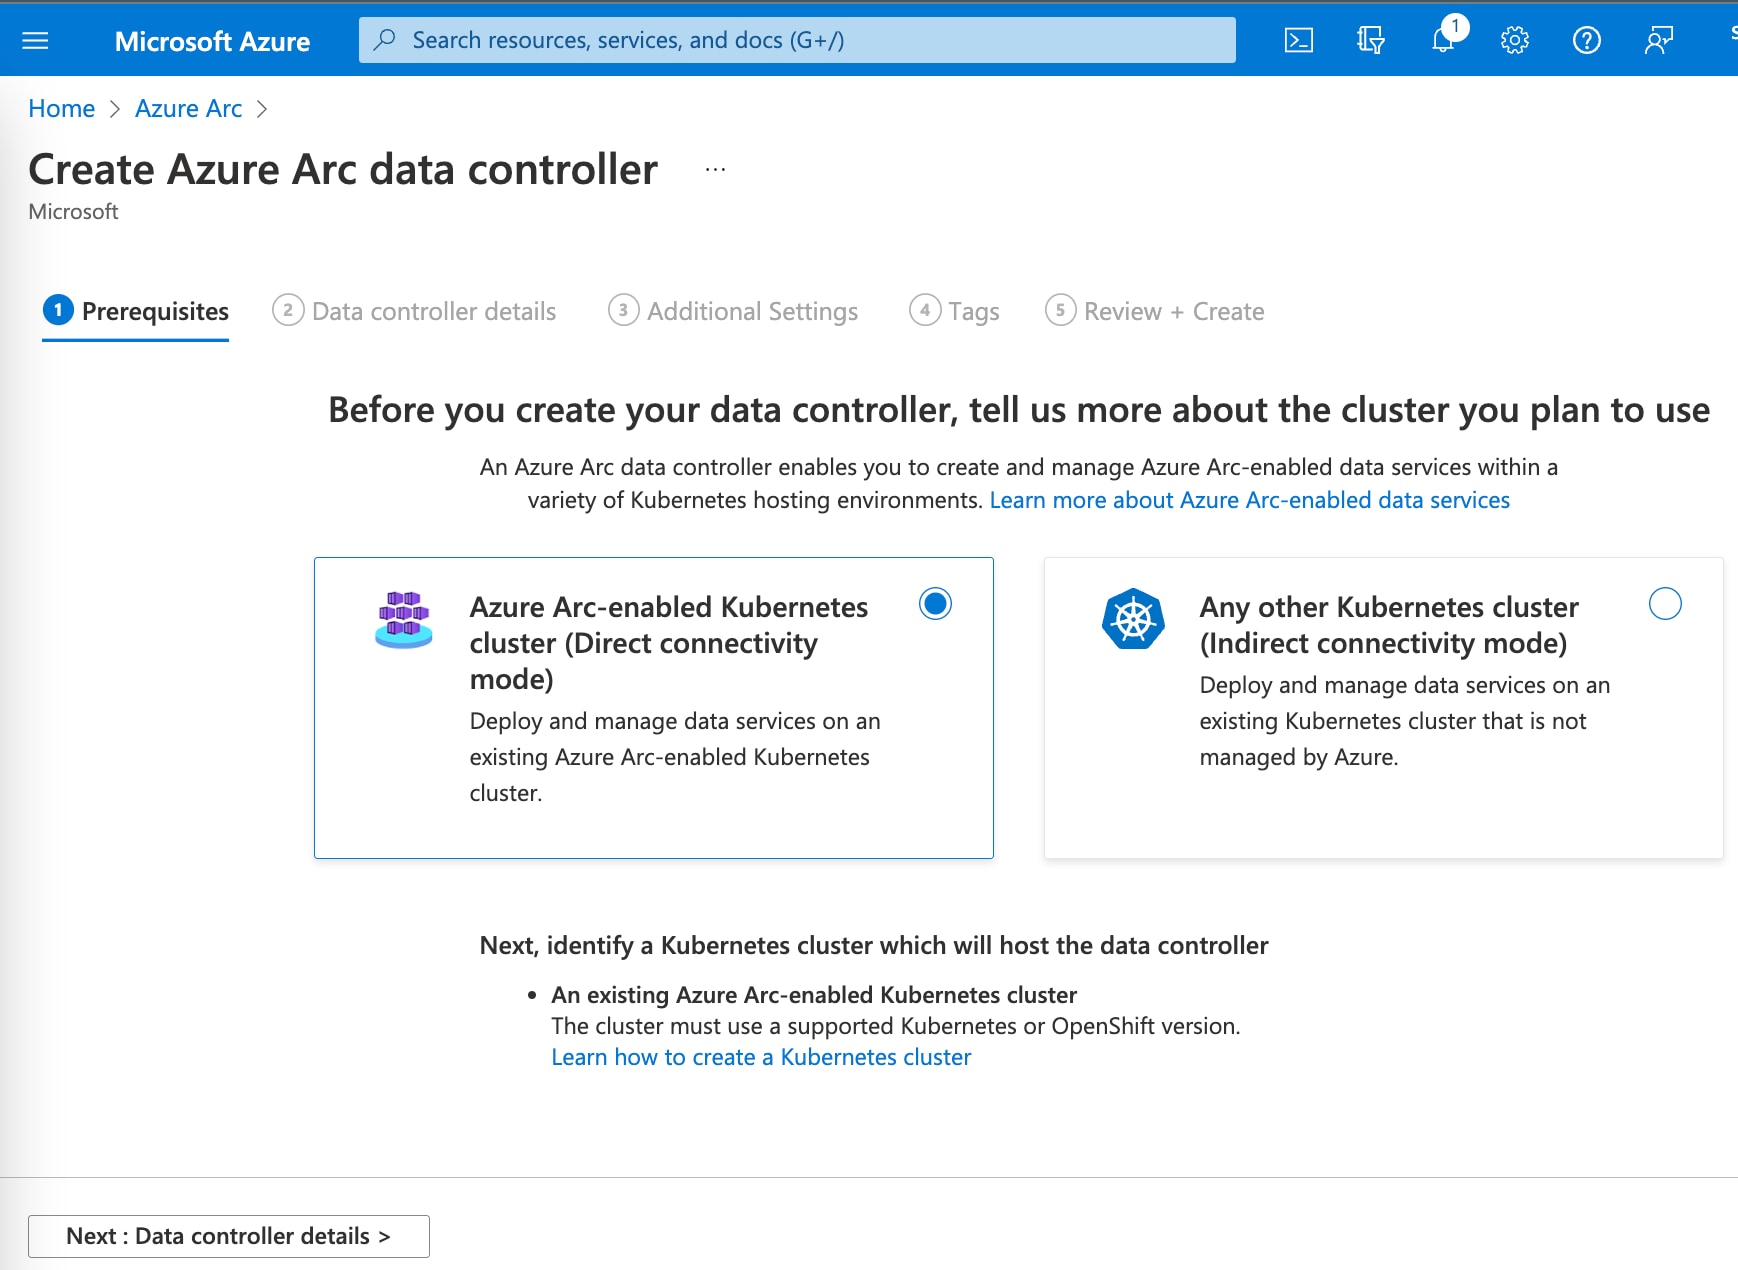Click the Azure Arc Kubernetes cluster icon
The height and width of the screenshot is (1270, 1738).
[404, 619]
